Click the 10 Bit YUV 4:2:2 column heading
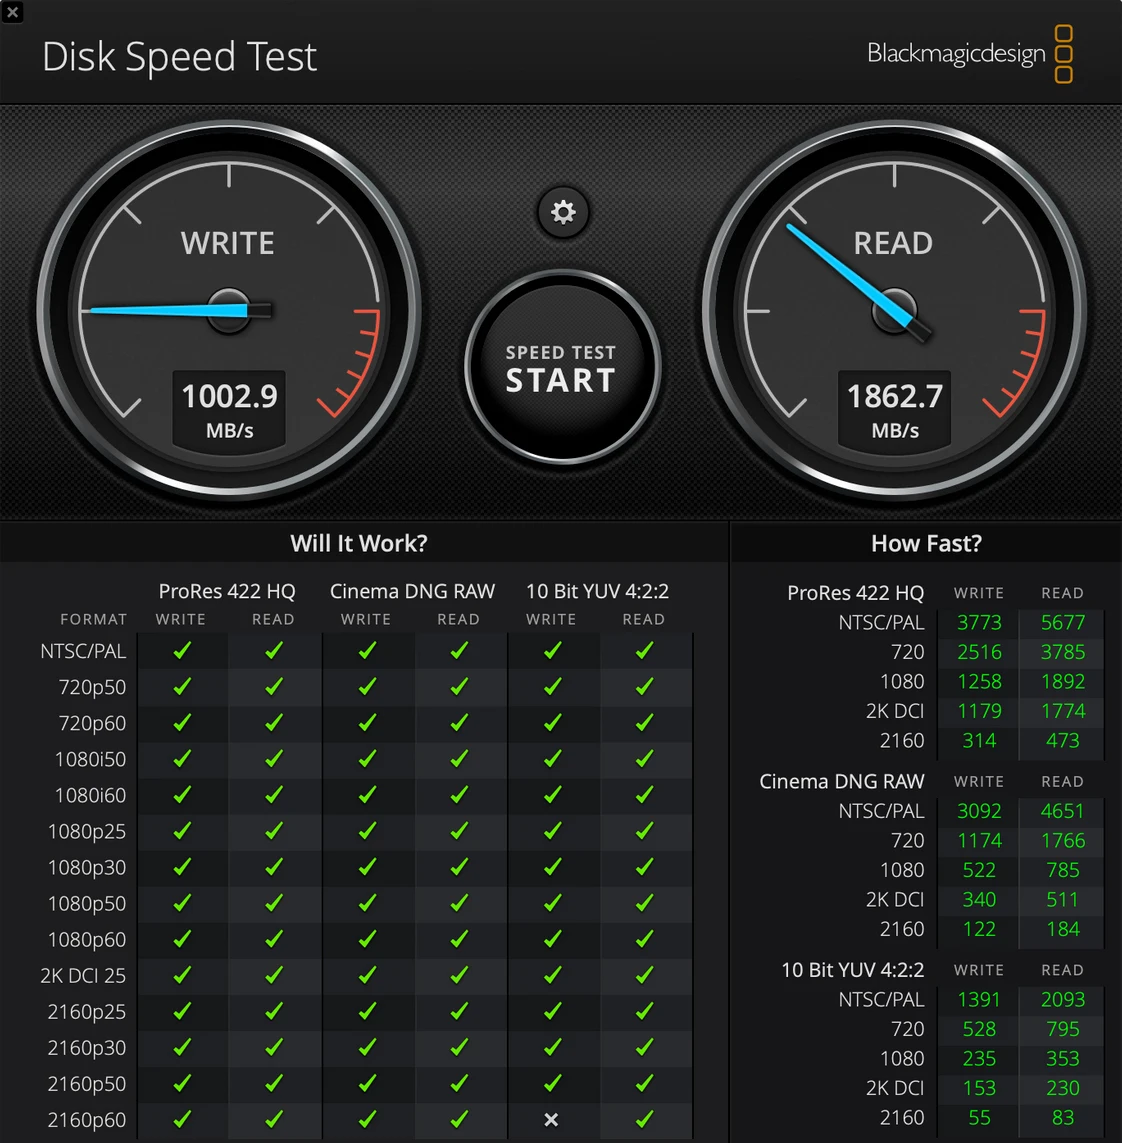This screenshot has height=1143, width=1122. pyautogui.click(x=597, y=591)
